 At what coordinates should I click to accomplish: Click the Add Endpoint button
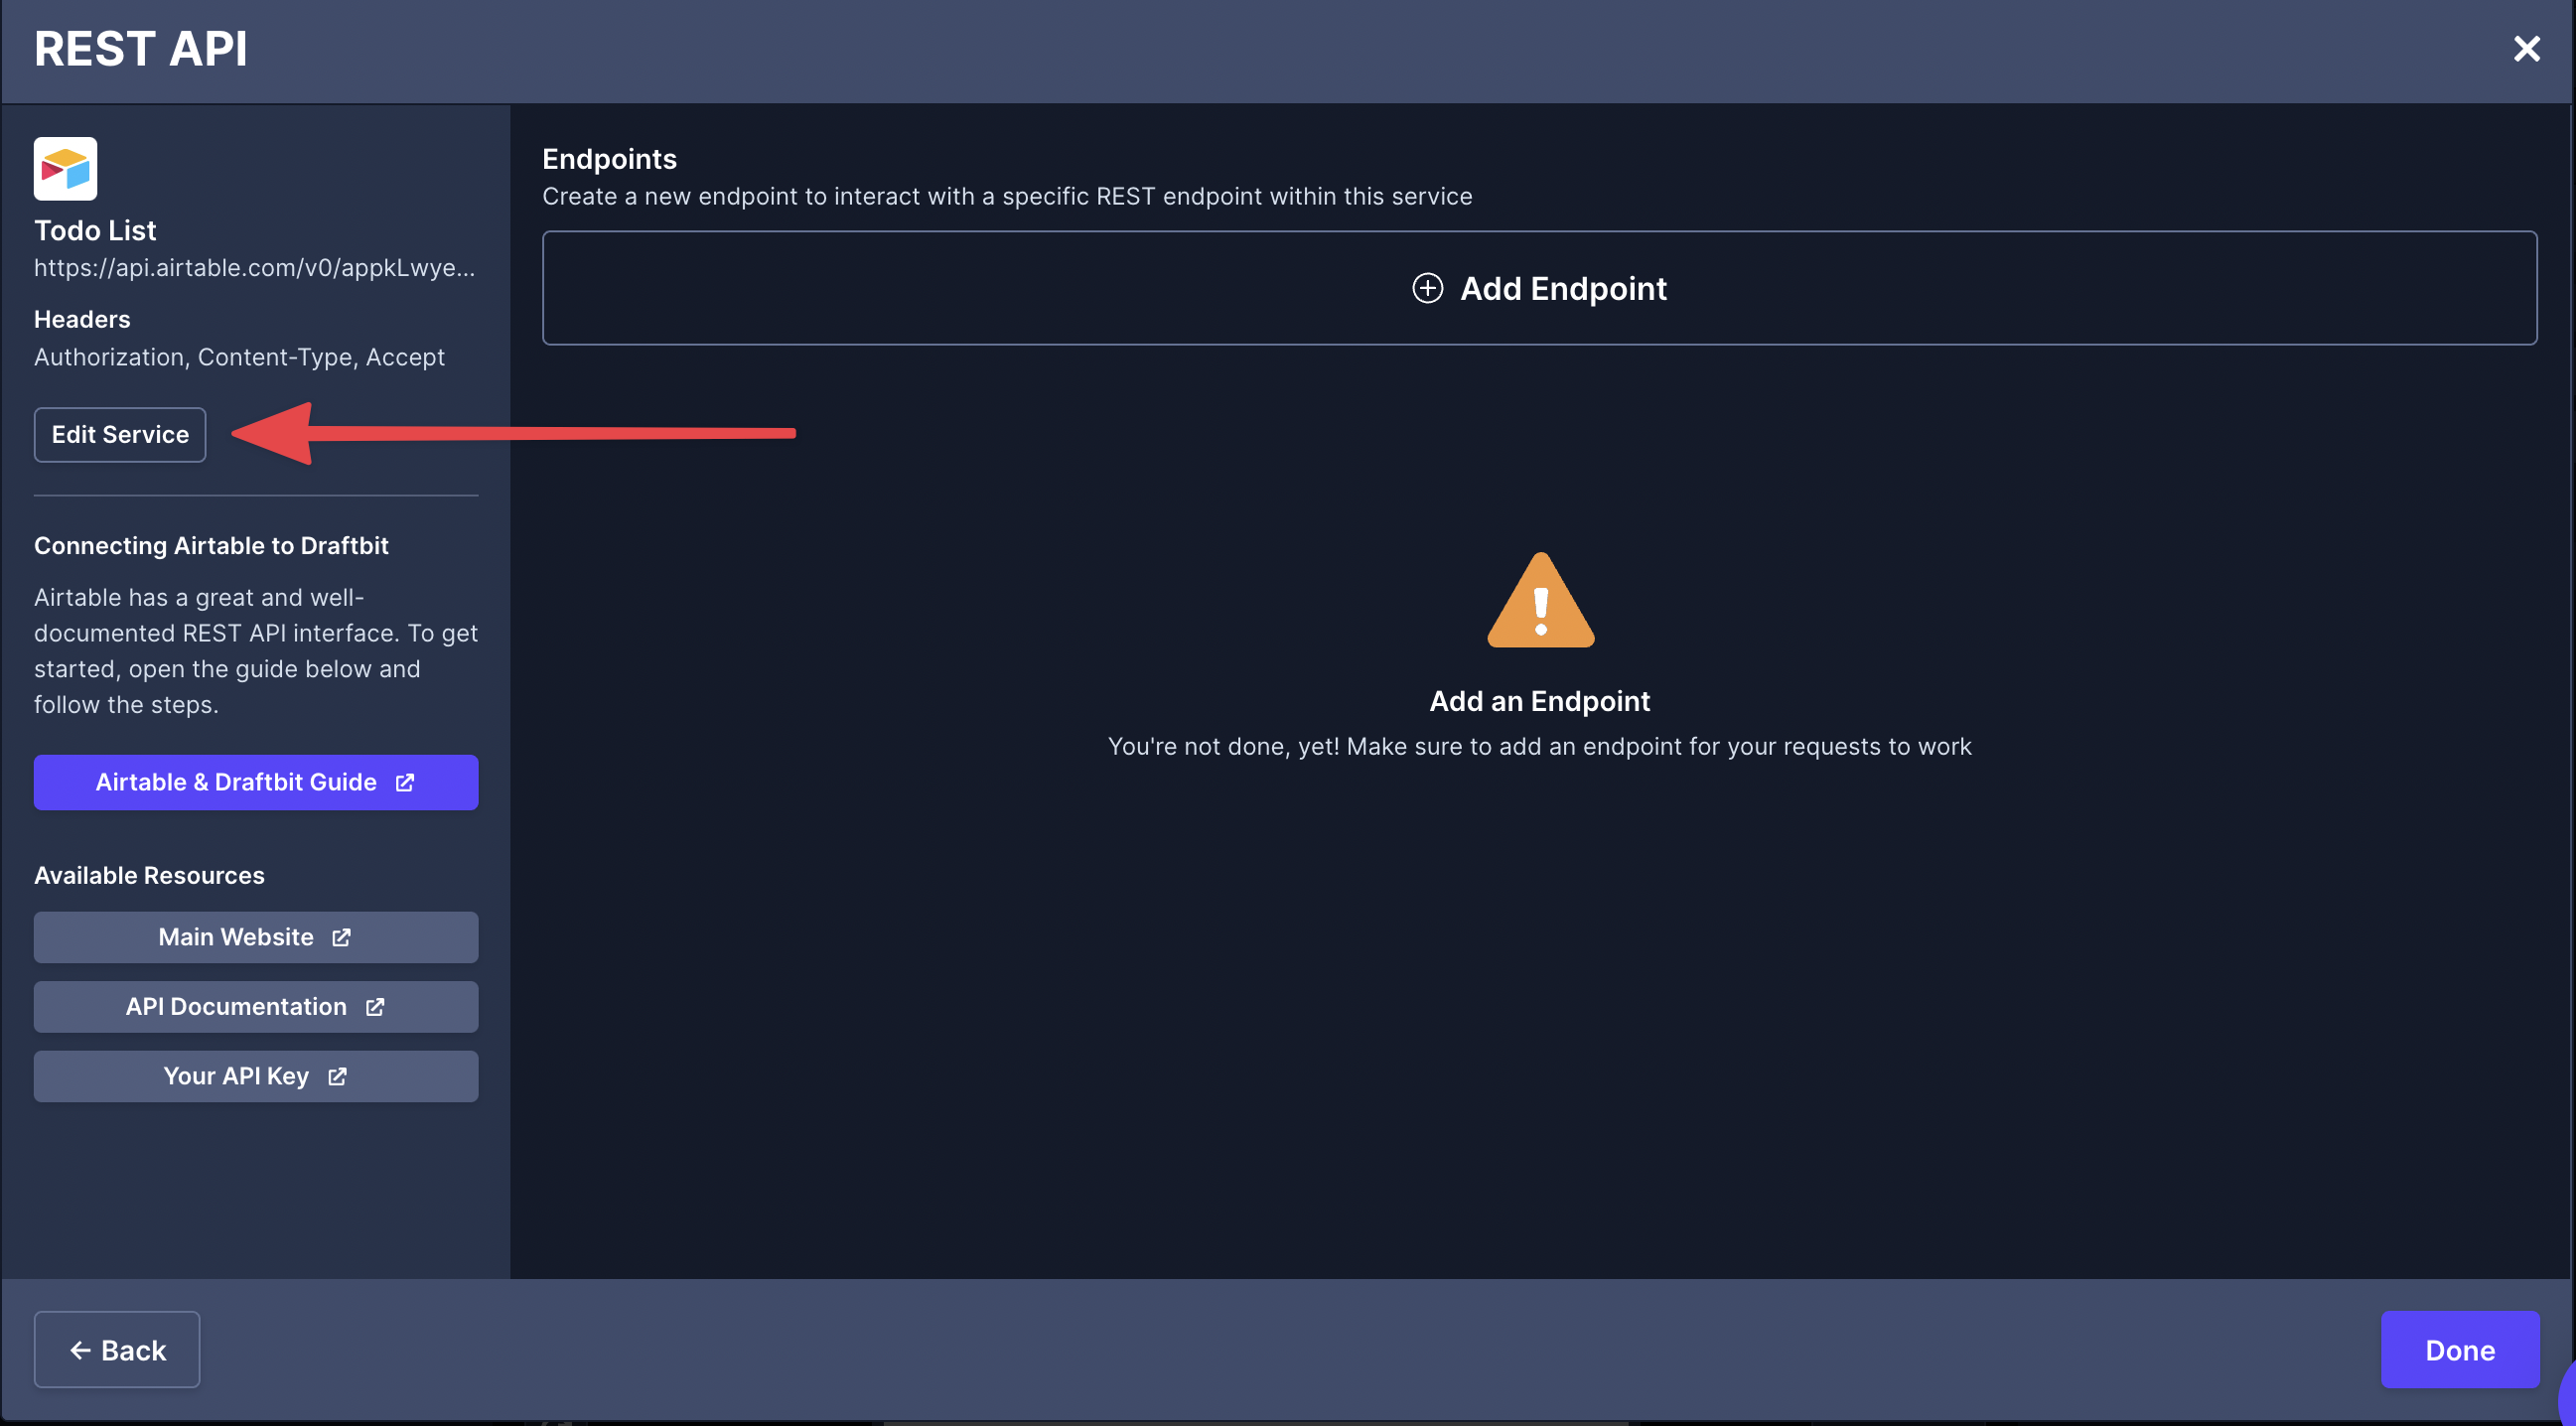pyautogui.click(x=1539, y=288)
